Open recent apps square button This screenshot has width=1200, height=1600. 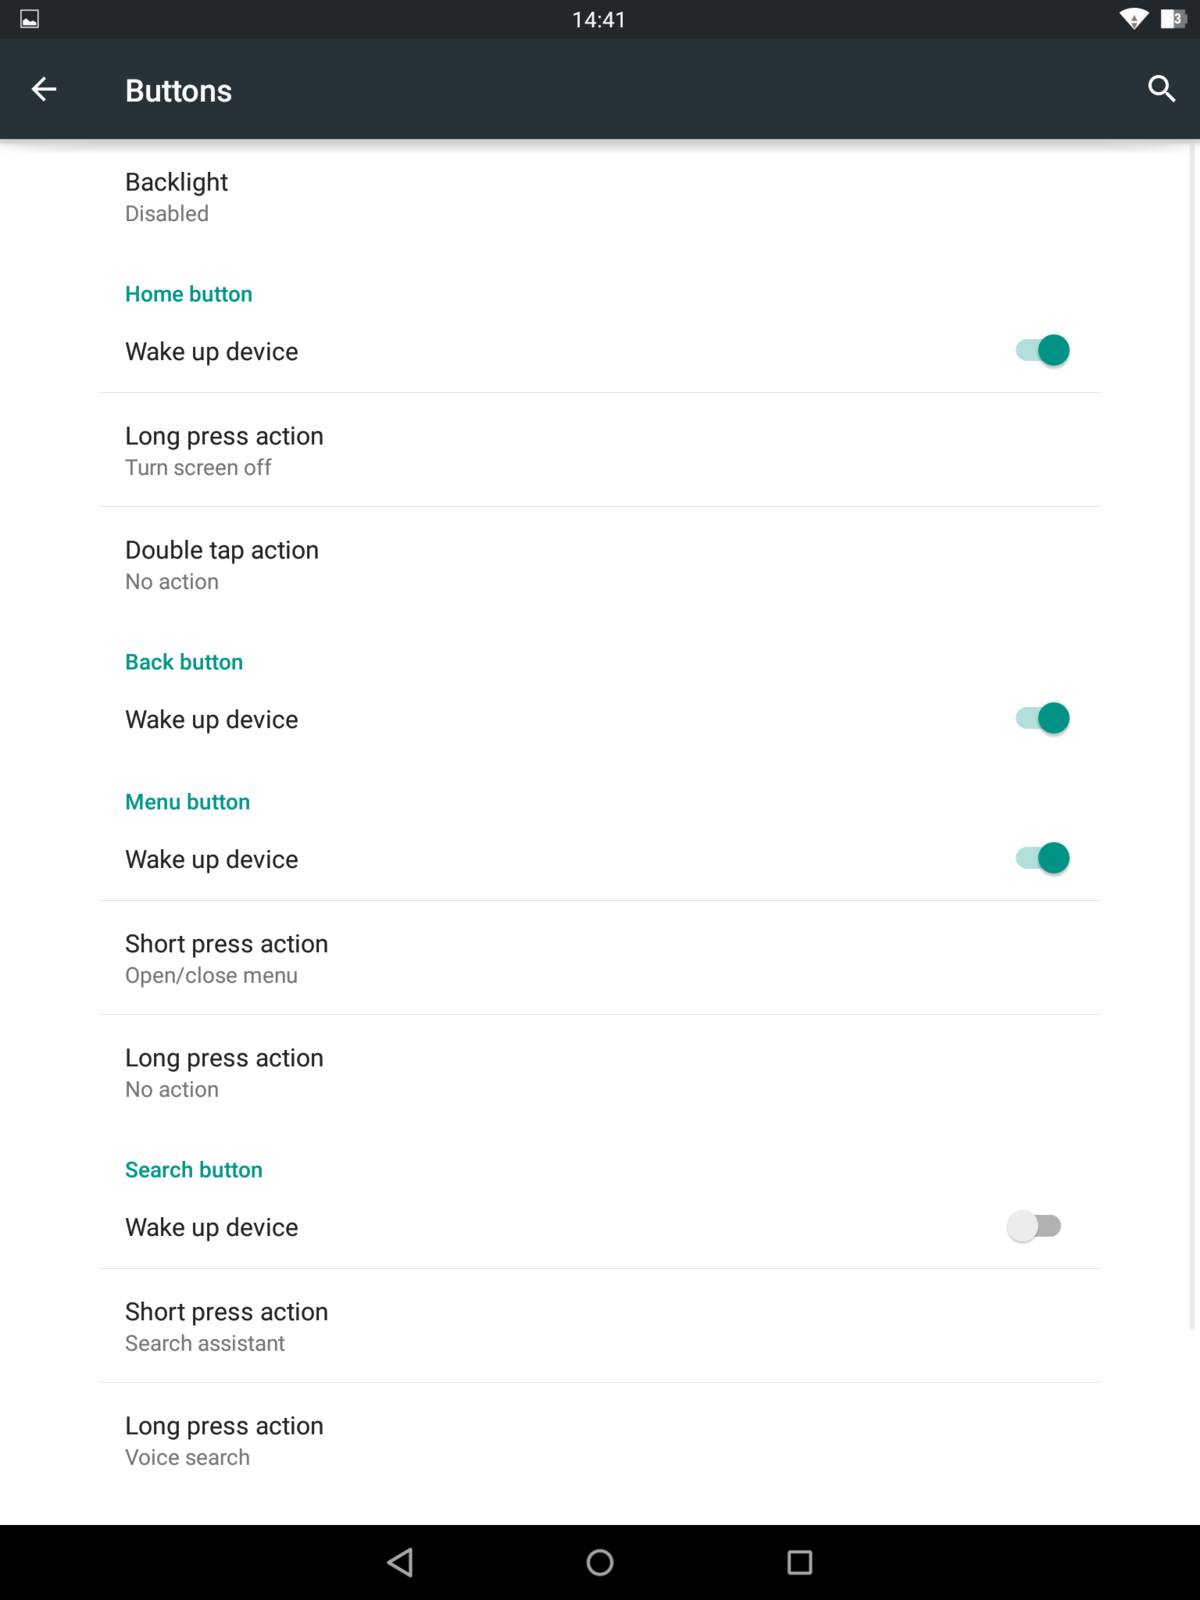(799, 1562)
